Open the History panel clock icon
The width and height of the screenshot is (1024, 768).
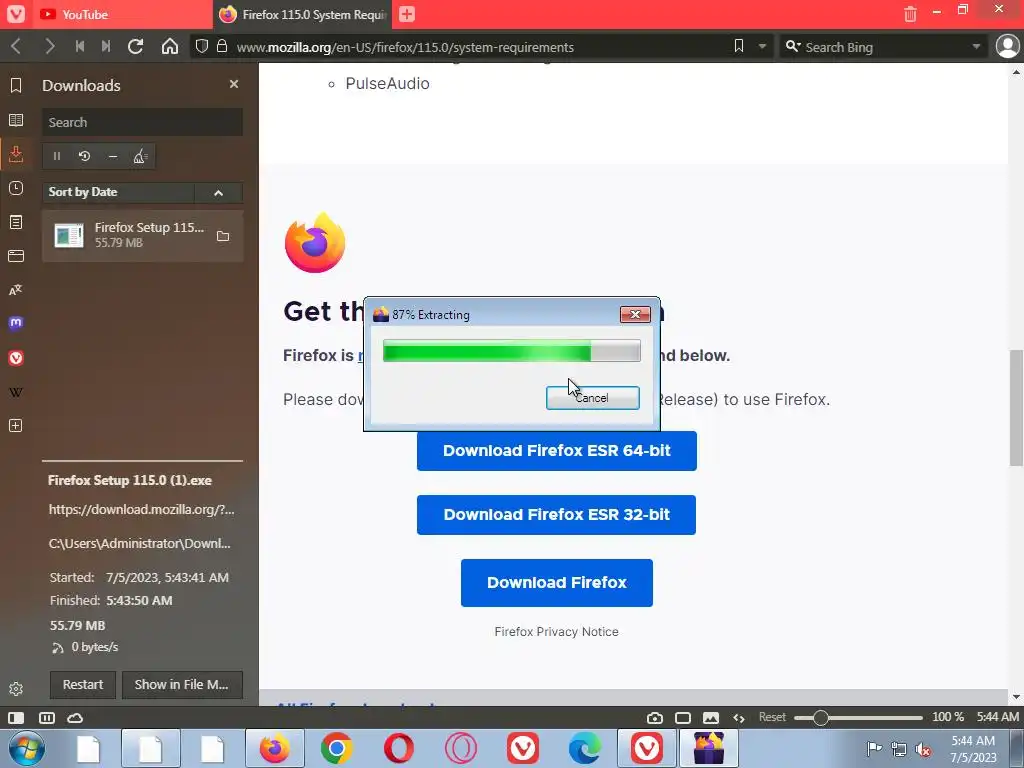16,188
